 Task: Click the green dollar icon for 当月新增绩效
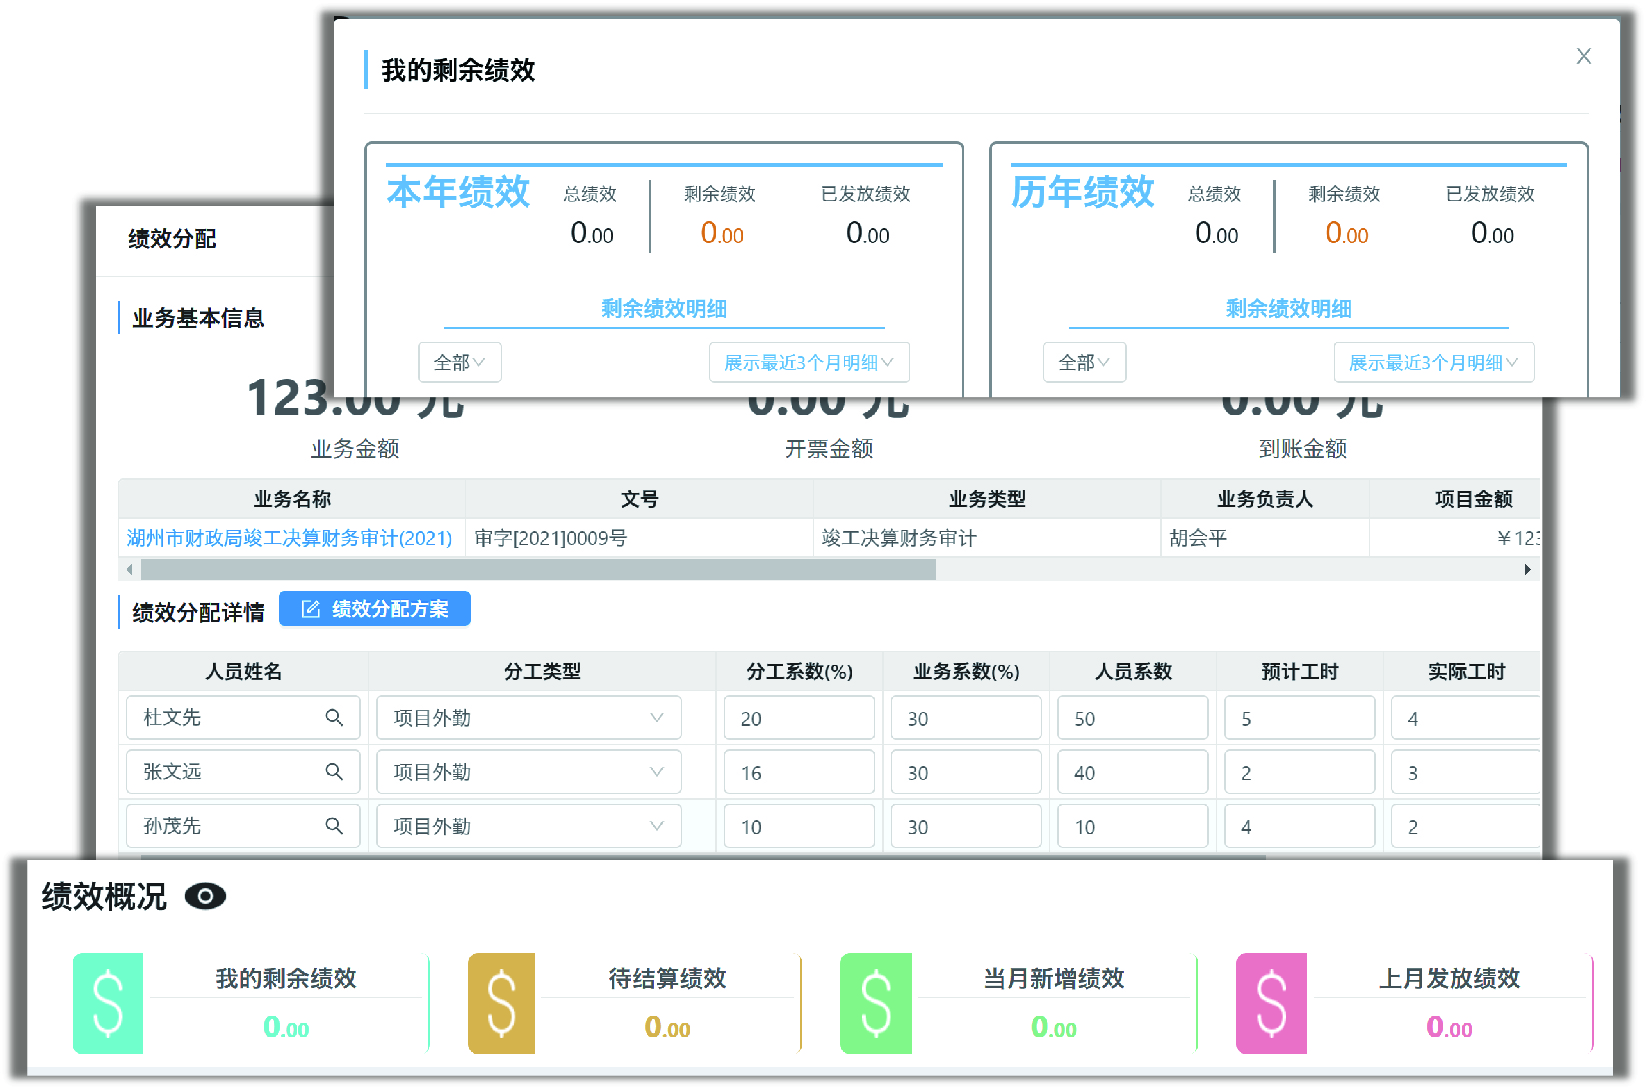(x=876, y=1003)
